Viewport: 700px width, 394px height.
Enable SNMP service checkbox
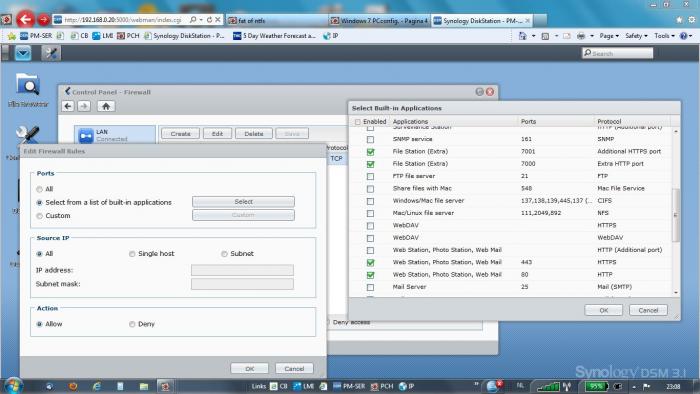click(x=371, y=140)
